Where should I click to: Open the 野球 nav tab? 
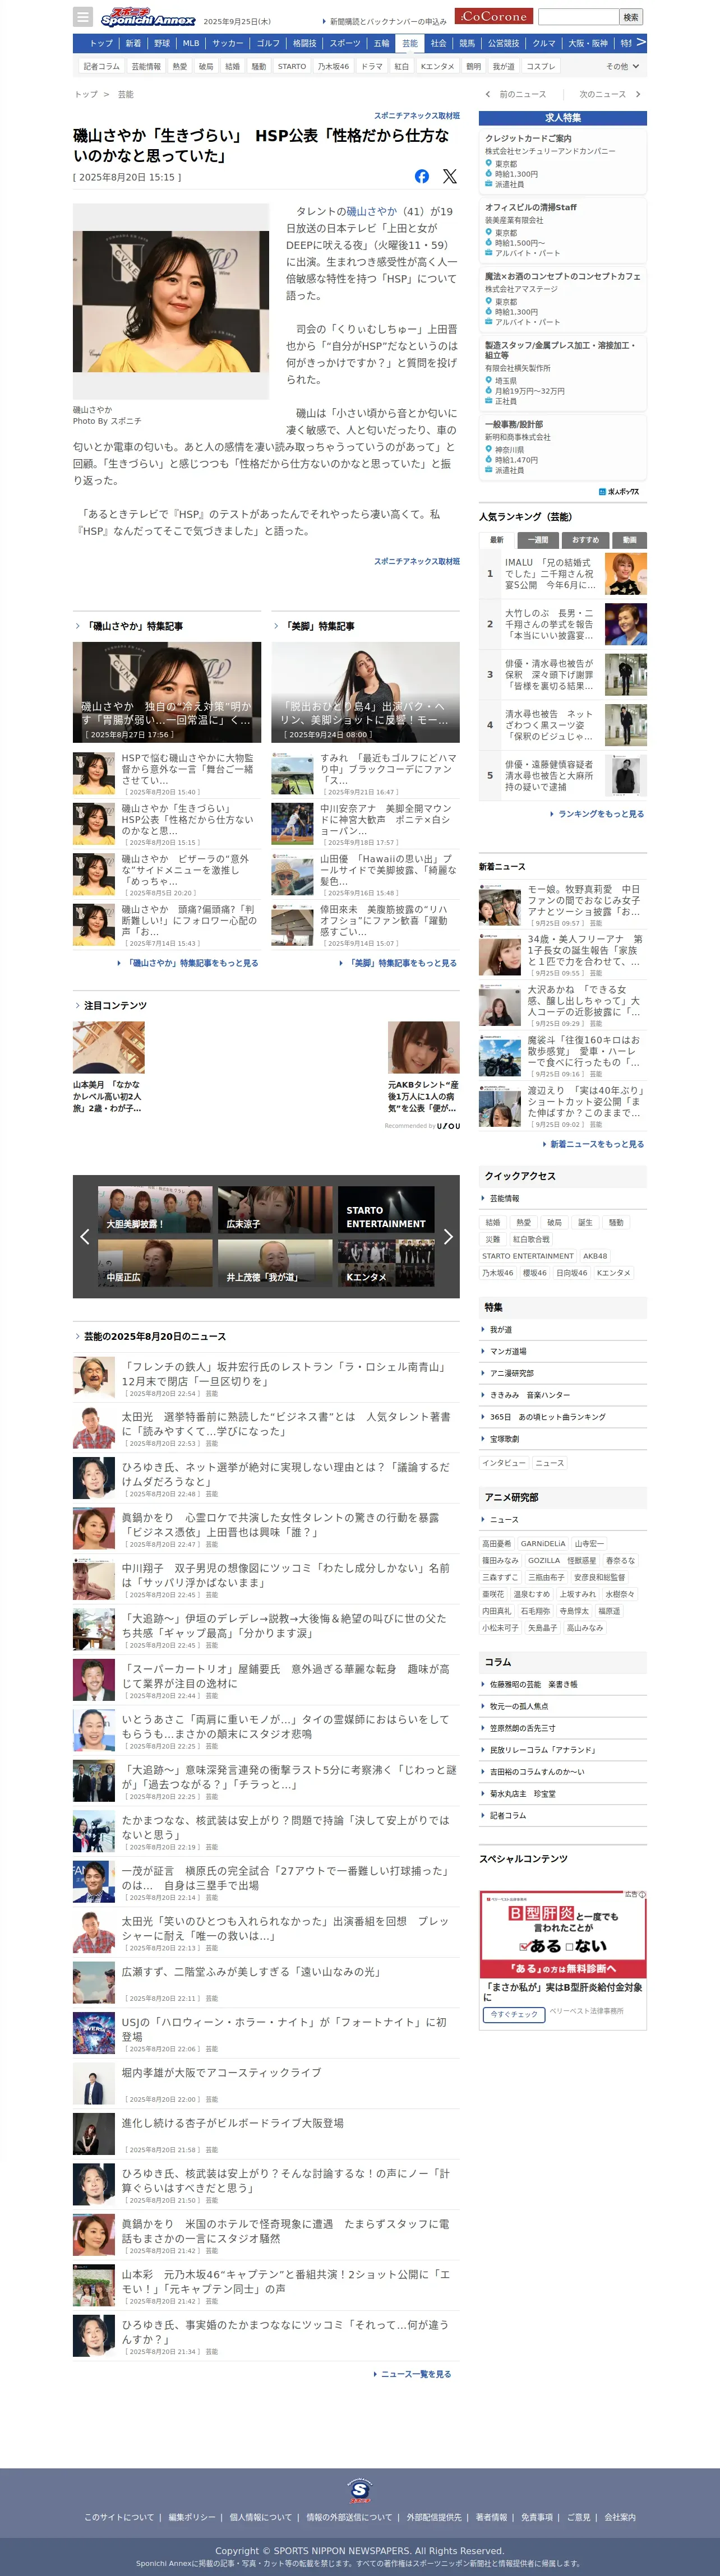pyautogui.click(x=162, y=44)
